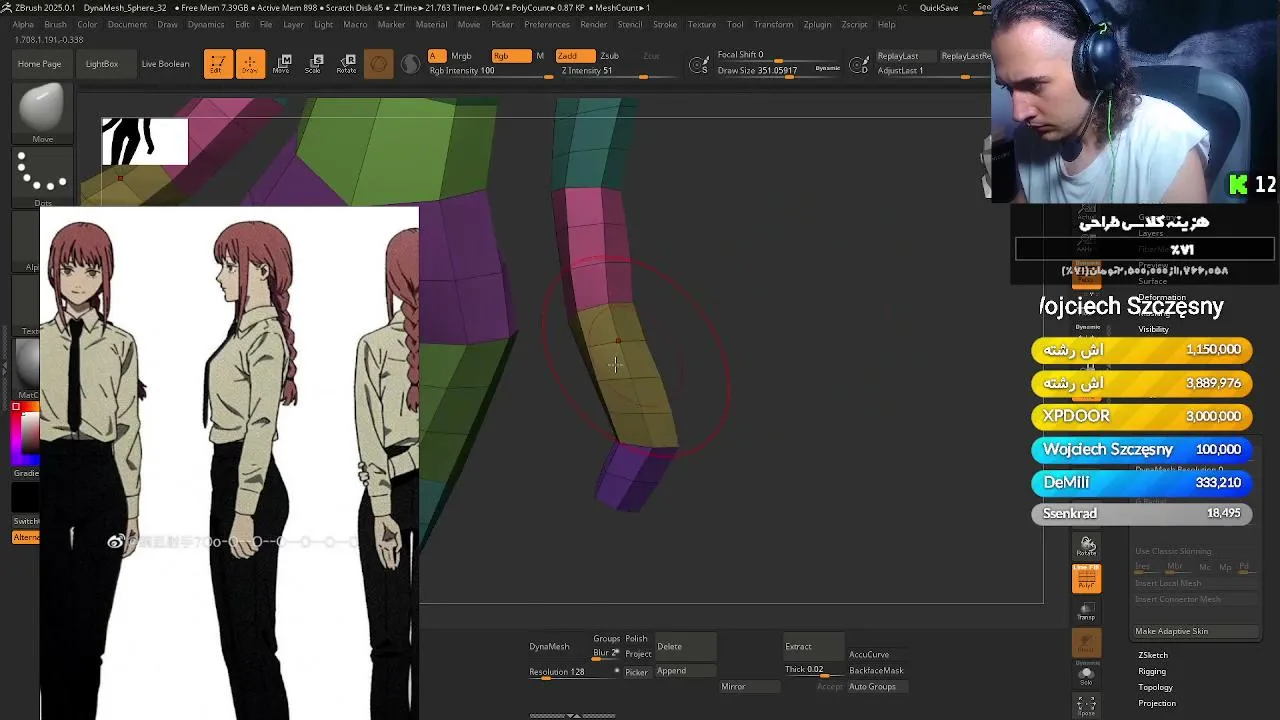Open the Brush menu
Image resolution: width=1280 pixels, height=720 pixels.
point(55,24)
